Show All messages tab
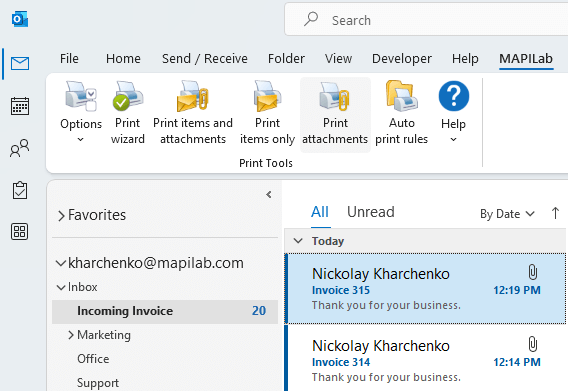The height and width of the screenshot is (392, 568). tap(320, 212)
